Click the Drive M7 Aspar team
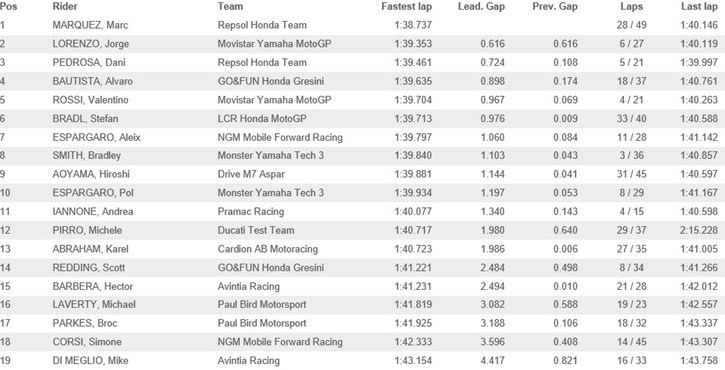Screen dimensions: 725x370 (251, 174)
